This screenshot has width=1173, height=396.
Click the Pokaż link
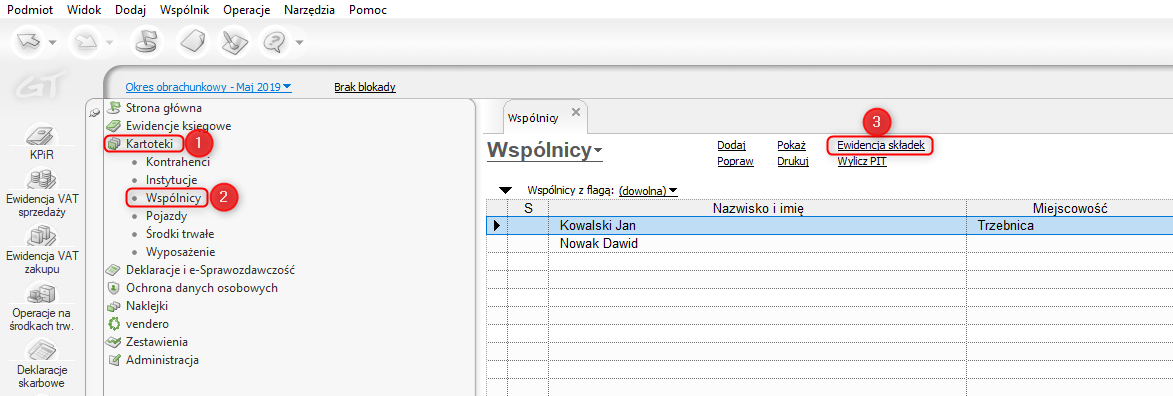tap(791, 145)
